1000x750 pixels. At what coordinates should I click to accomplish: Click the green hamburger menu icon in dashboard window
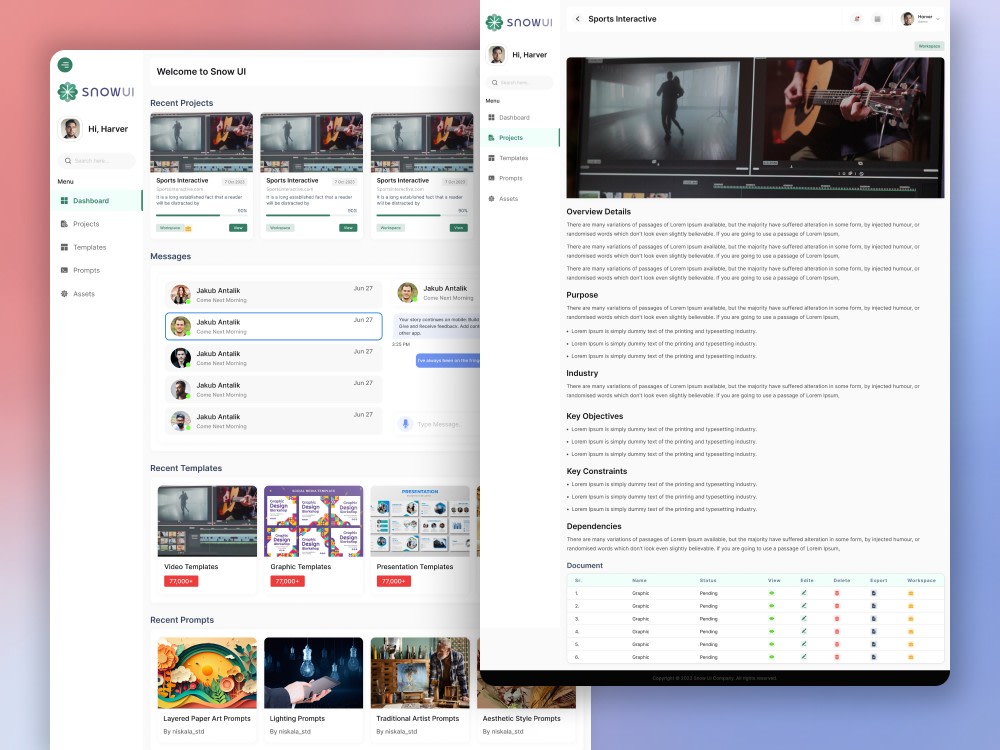pyautogui.click(x=65, y=64)
